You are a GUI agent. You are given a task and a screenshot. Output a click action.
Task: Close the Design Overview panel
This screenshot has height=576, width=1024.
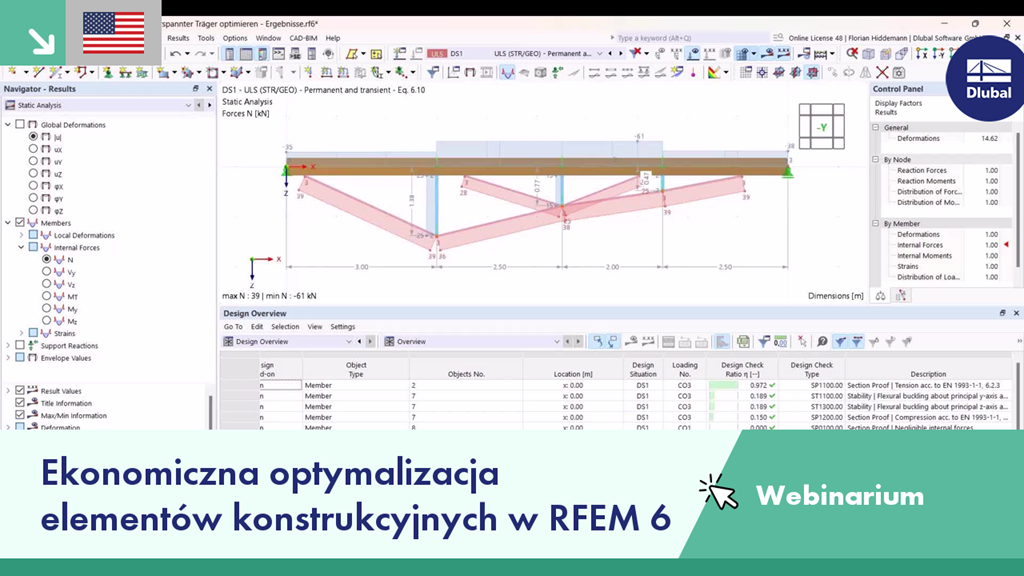tap(1016, 313)
